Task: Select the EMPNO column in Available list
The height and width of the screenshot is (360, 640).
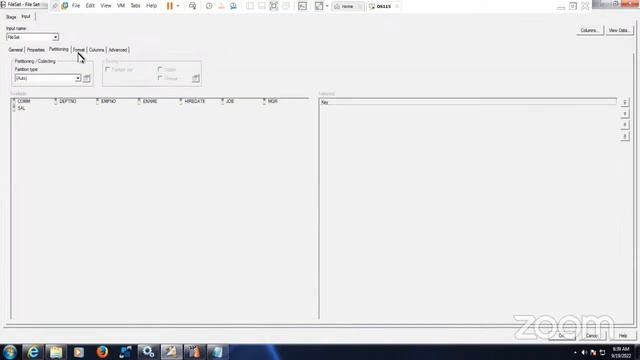Action: click(x=108, y=101)
